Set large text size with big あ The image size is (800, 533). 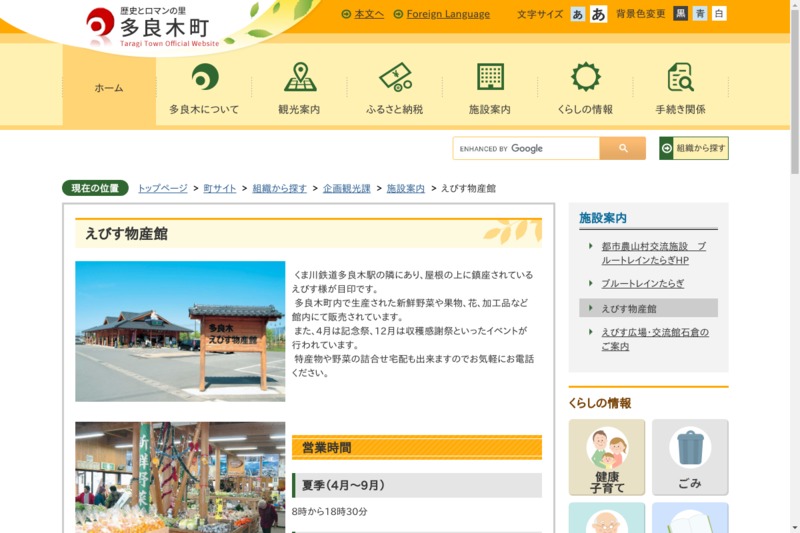598,14
